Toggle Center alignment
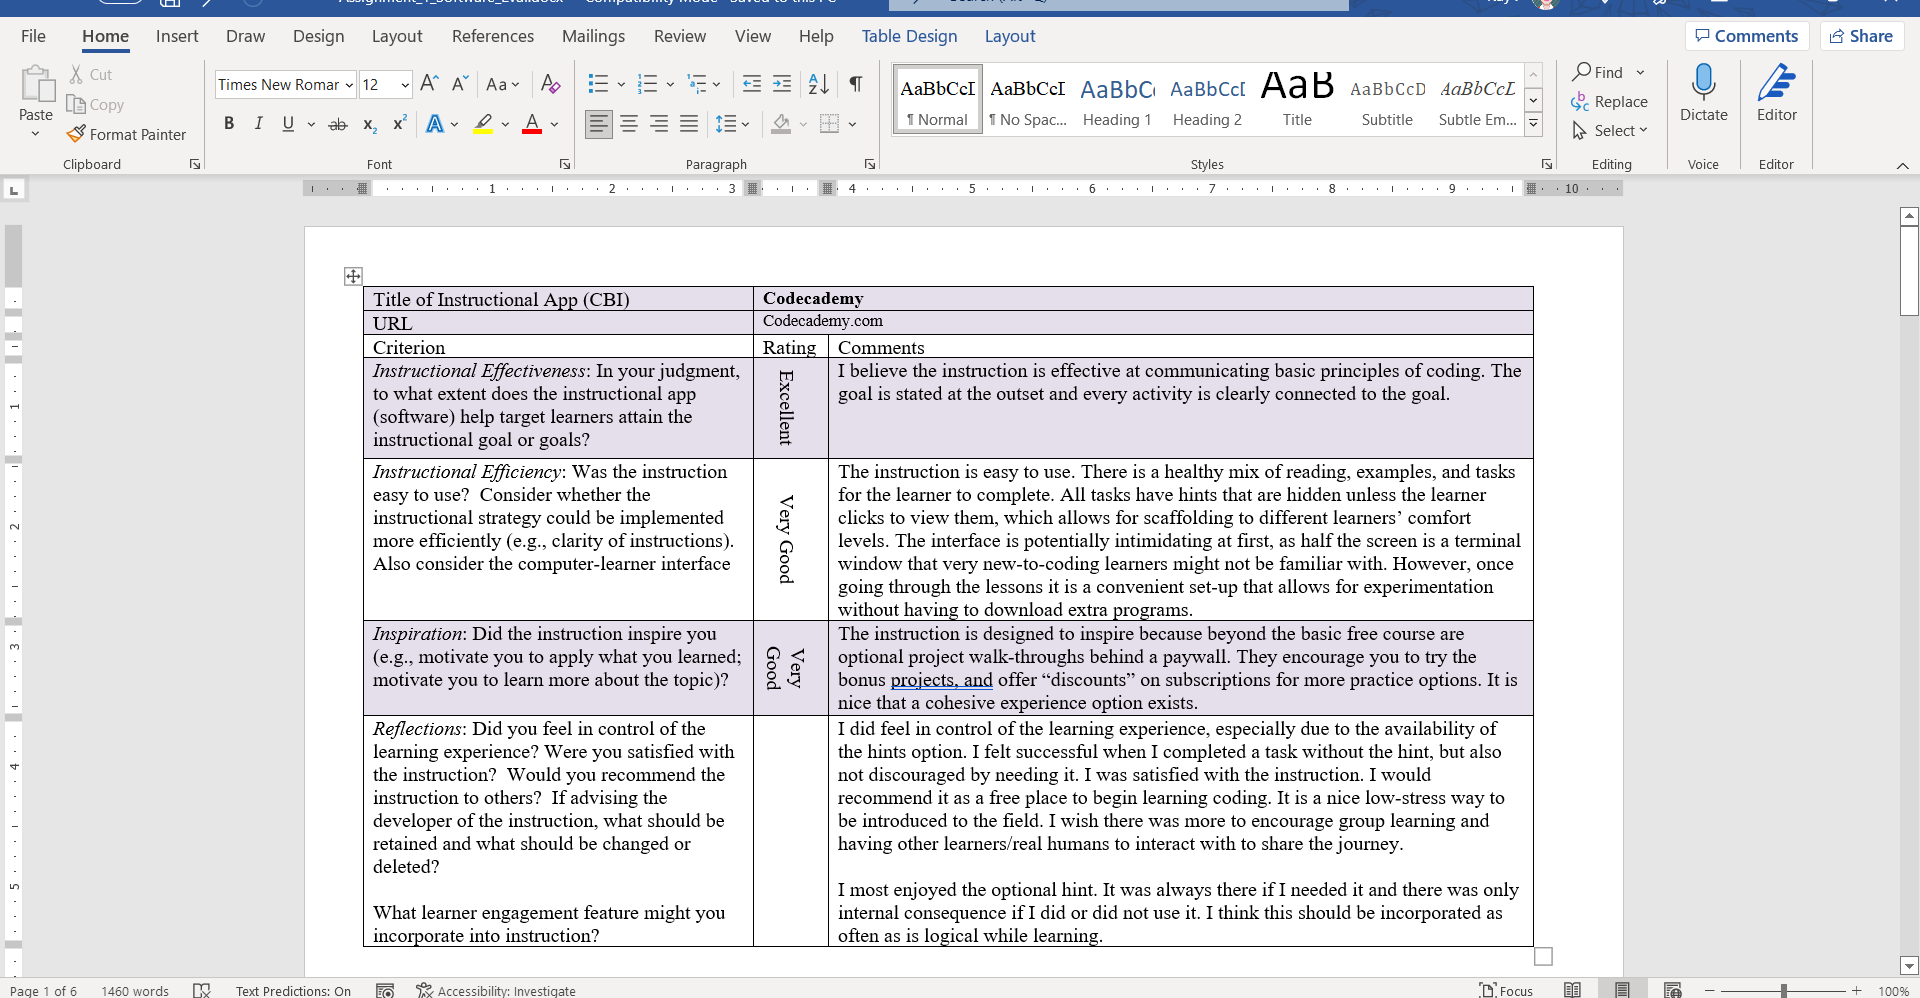 (x=629, y=124)
